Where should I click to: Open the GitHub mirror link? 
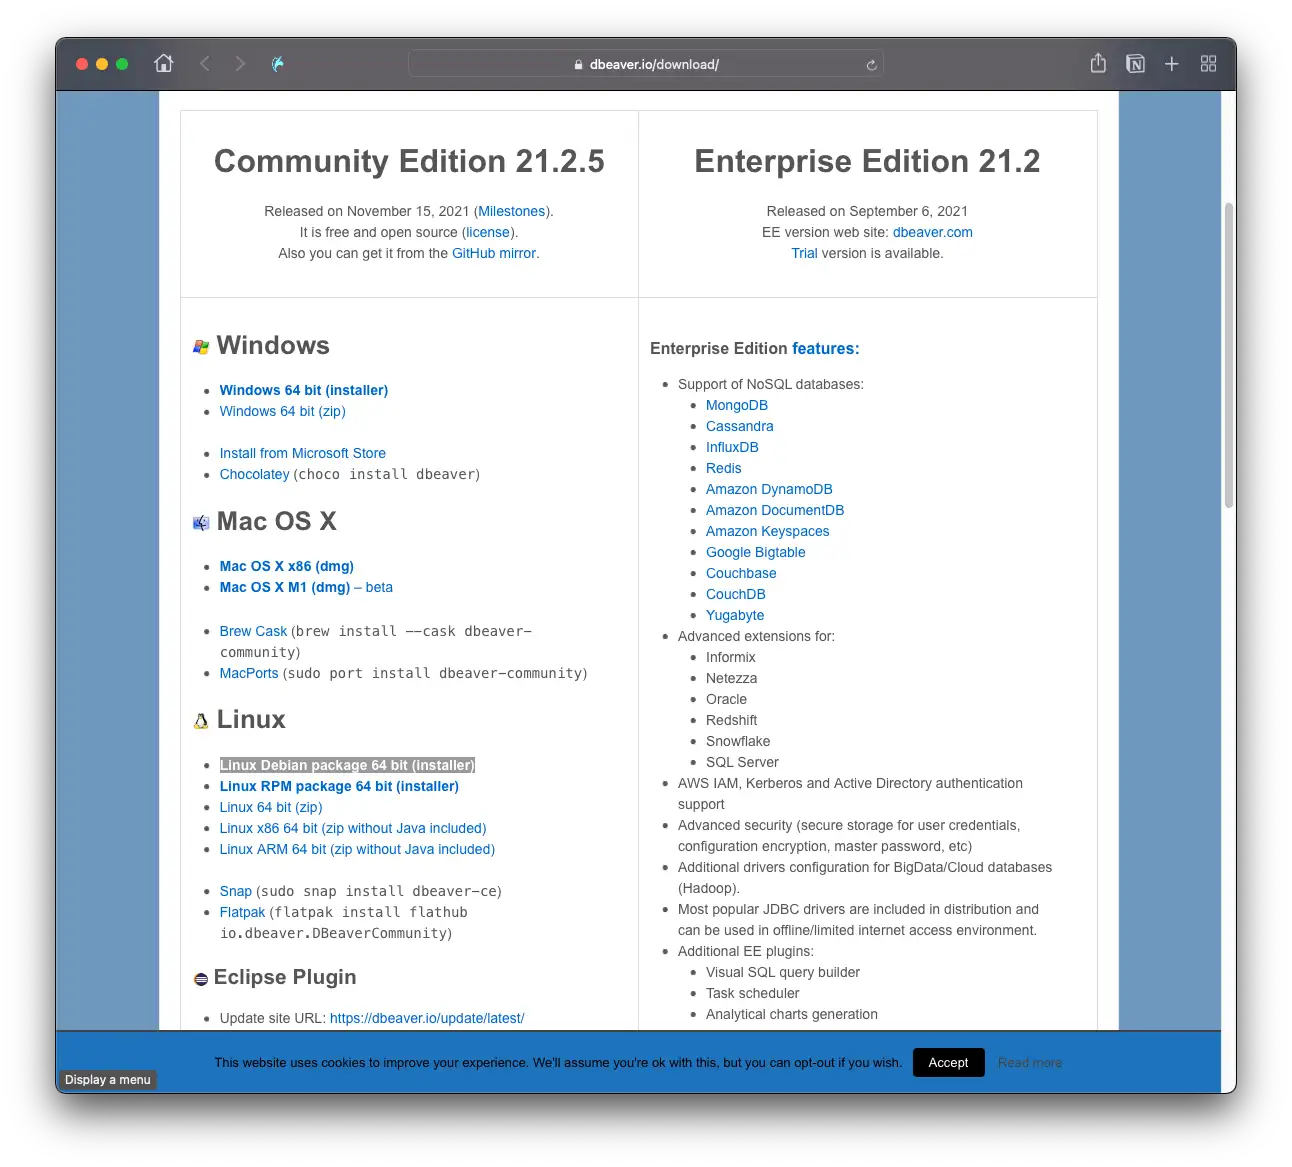(x=494, y=253)
